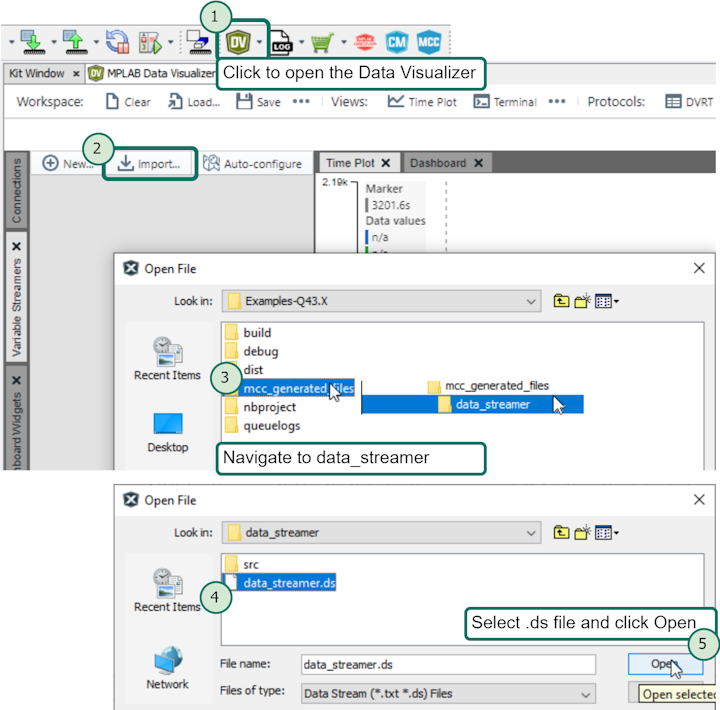This screenshot has width=720, height=710.
Task: Open Files of type dropdown
Action: click(x=448, y=693)
